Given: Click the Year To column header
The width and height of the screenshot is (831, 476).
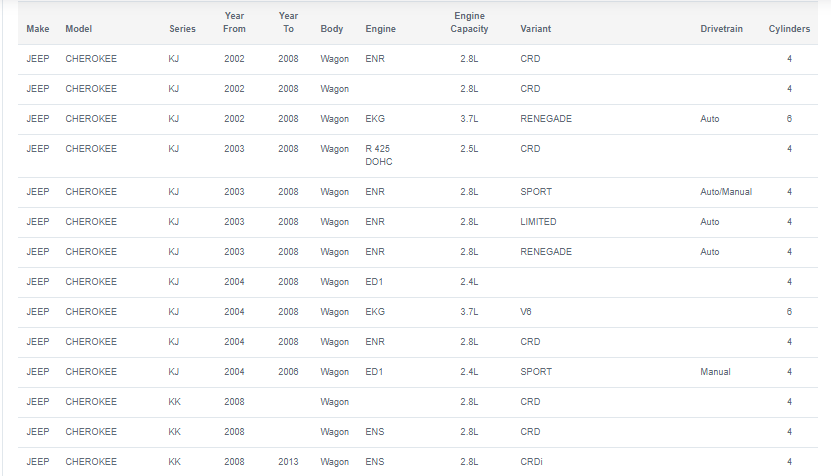Looking at the screenshot, I should pos(288,22).
